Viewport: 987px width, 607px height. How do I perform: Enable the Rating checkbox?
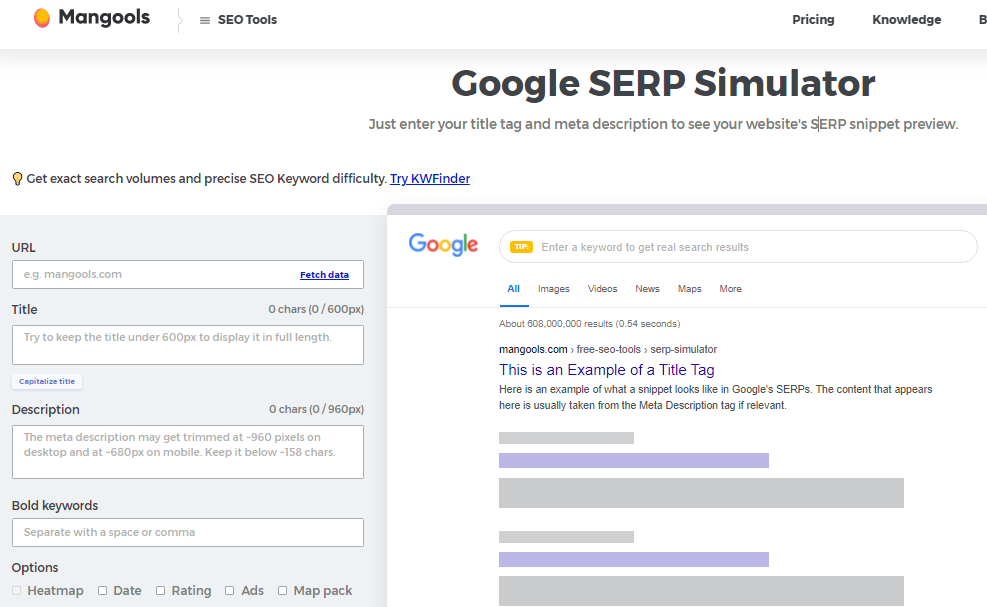pos(161,591)
